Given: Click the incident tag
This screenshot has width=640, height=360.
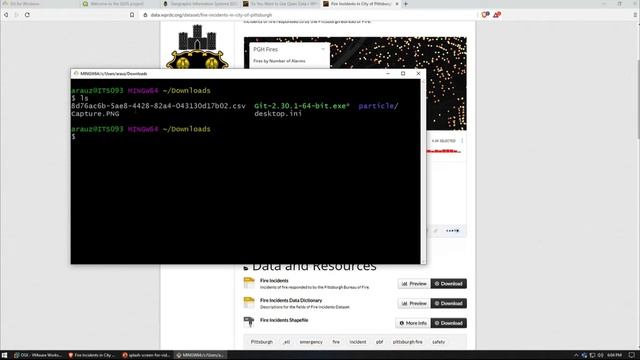Looking at the screenshot, I should [358, 342].
